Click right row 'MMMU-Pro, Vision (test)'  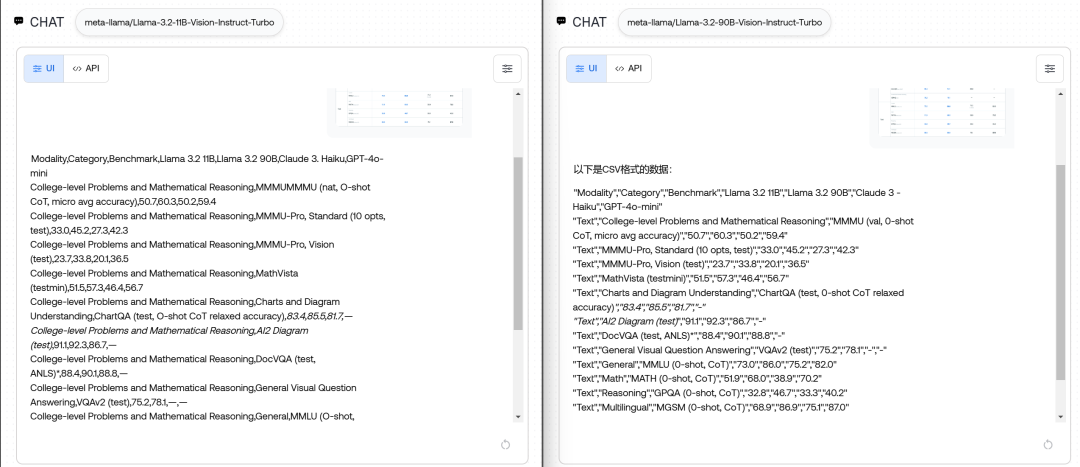click(x=691, y=264)
